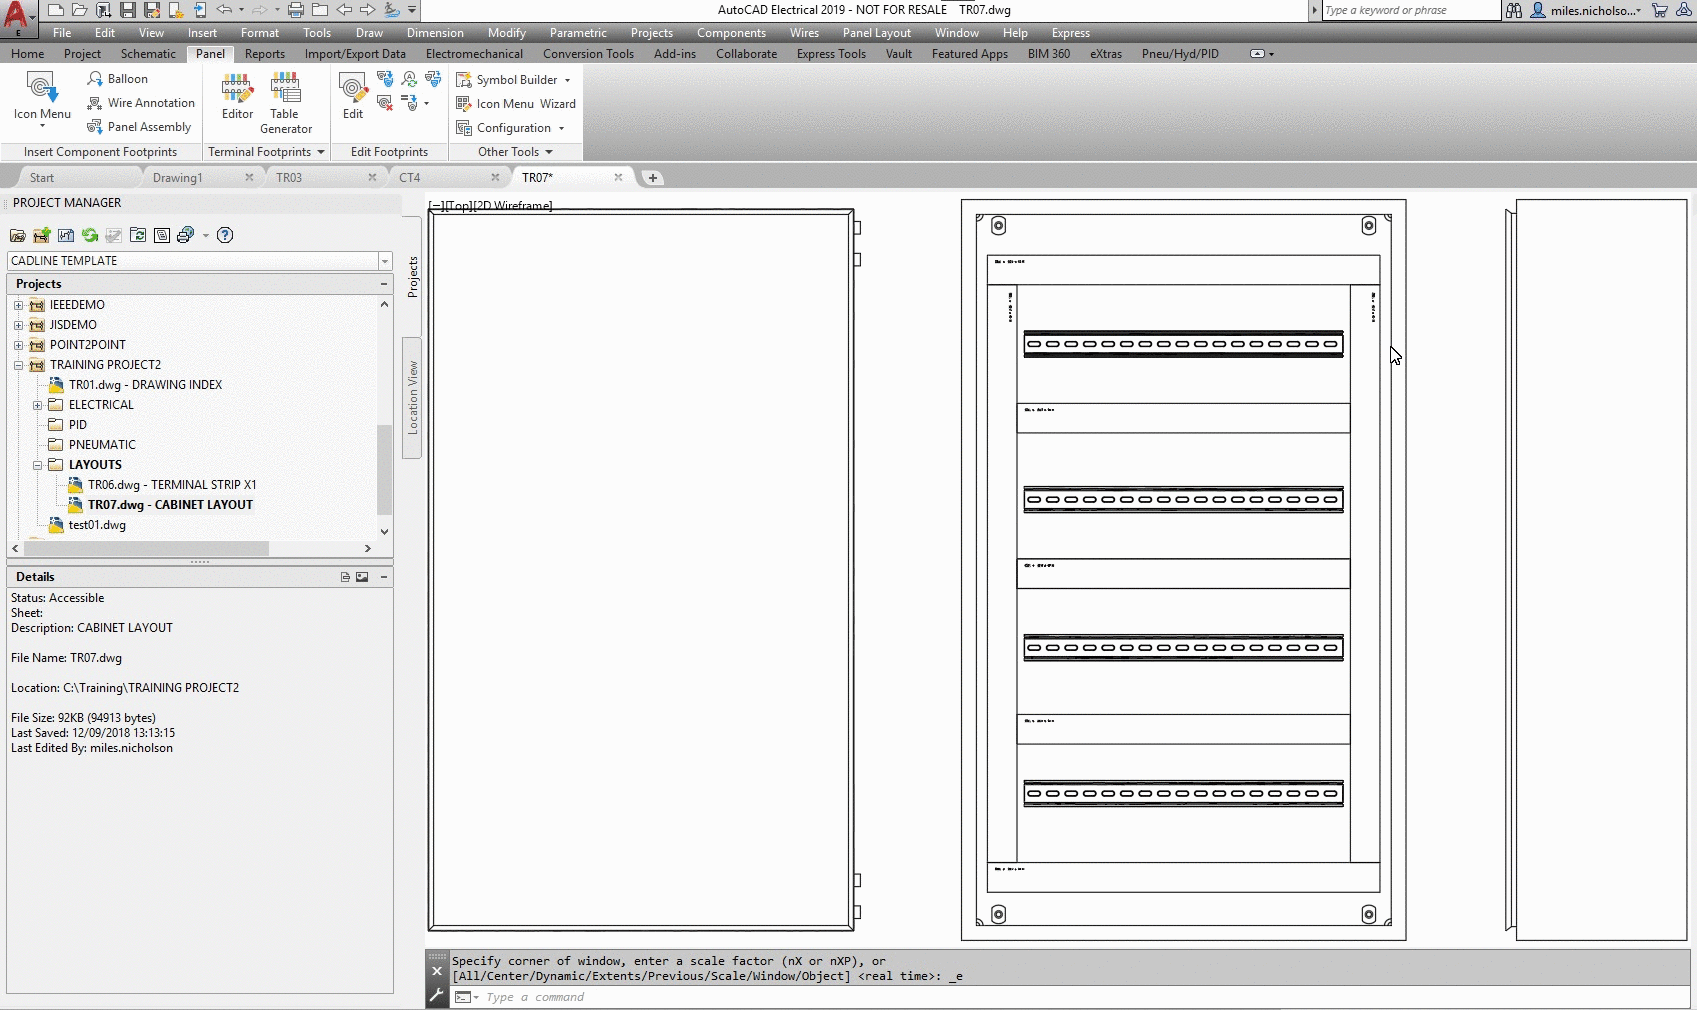
Task: Expand the ELECTRICAL folder
Action: pos(37,405)
